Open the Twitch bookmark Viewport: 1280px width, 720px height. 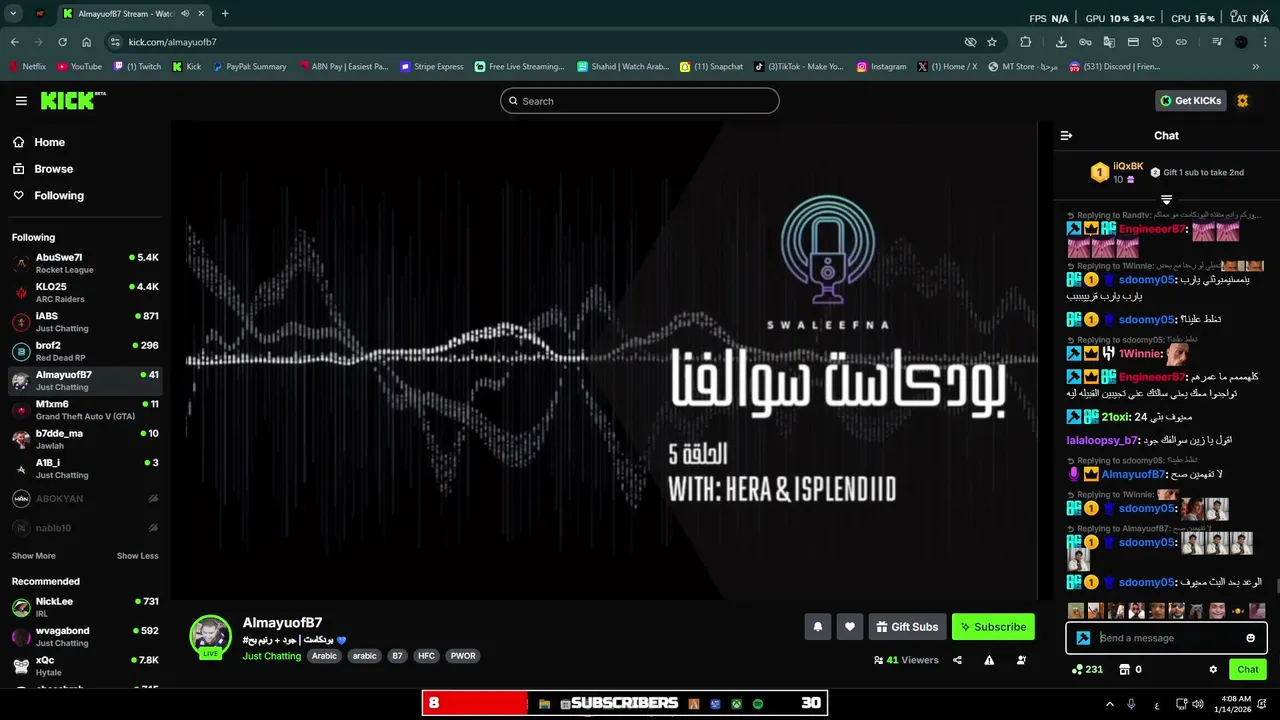(x=137, y=67)
